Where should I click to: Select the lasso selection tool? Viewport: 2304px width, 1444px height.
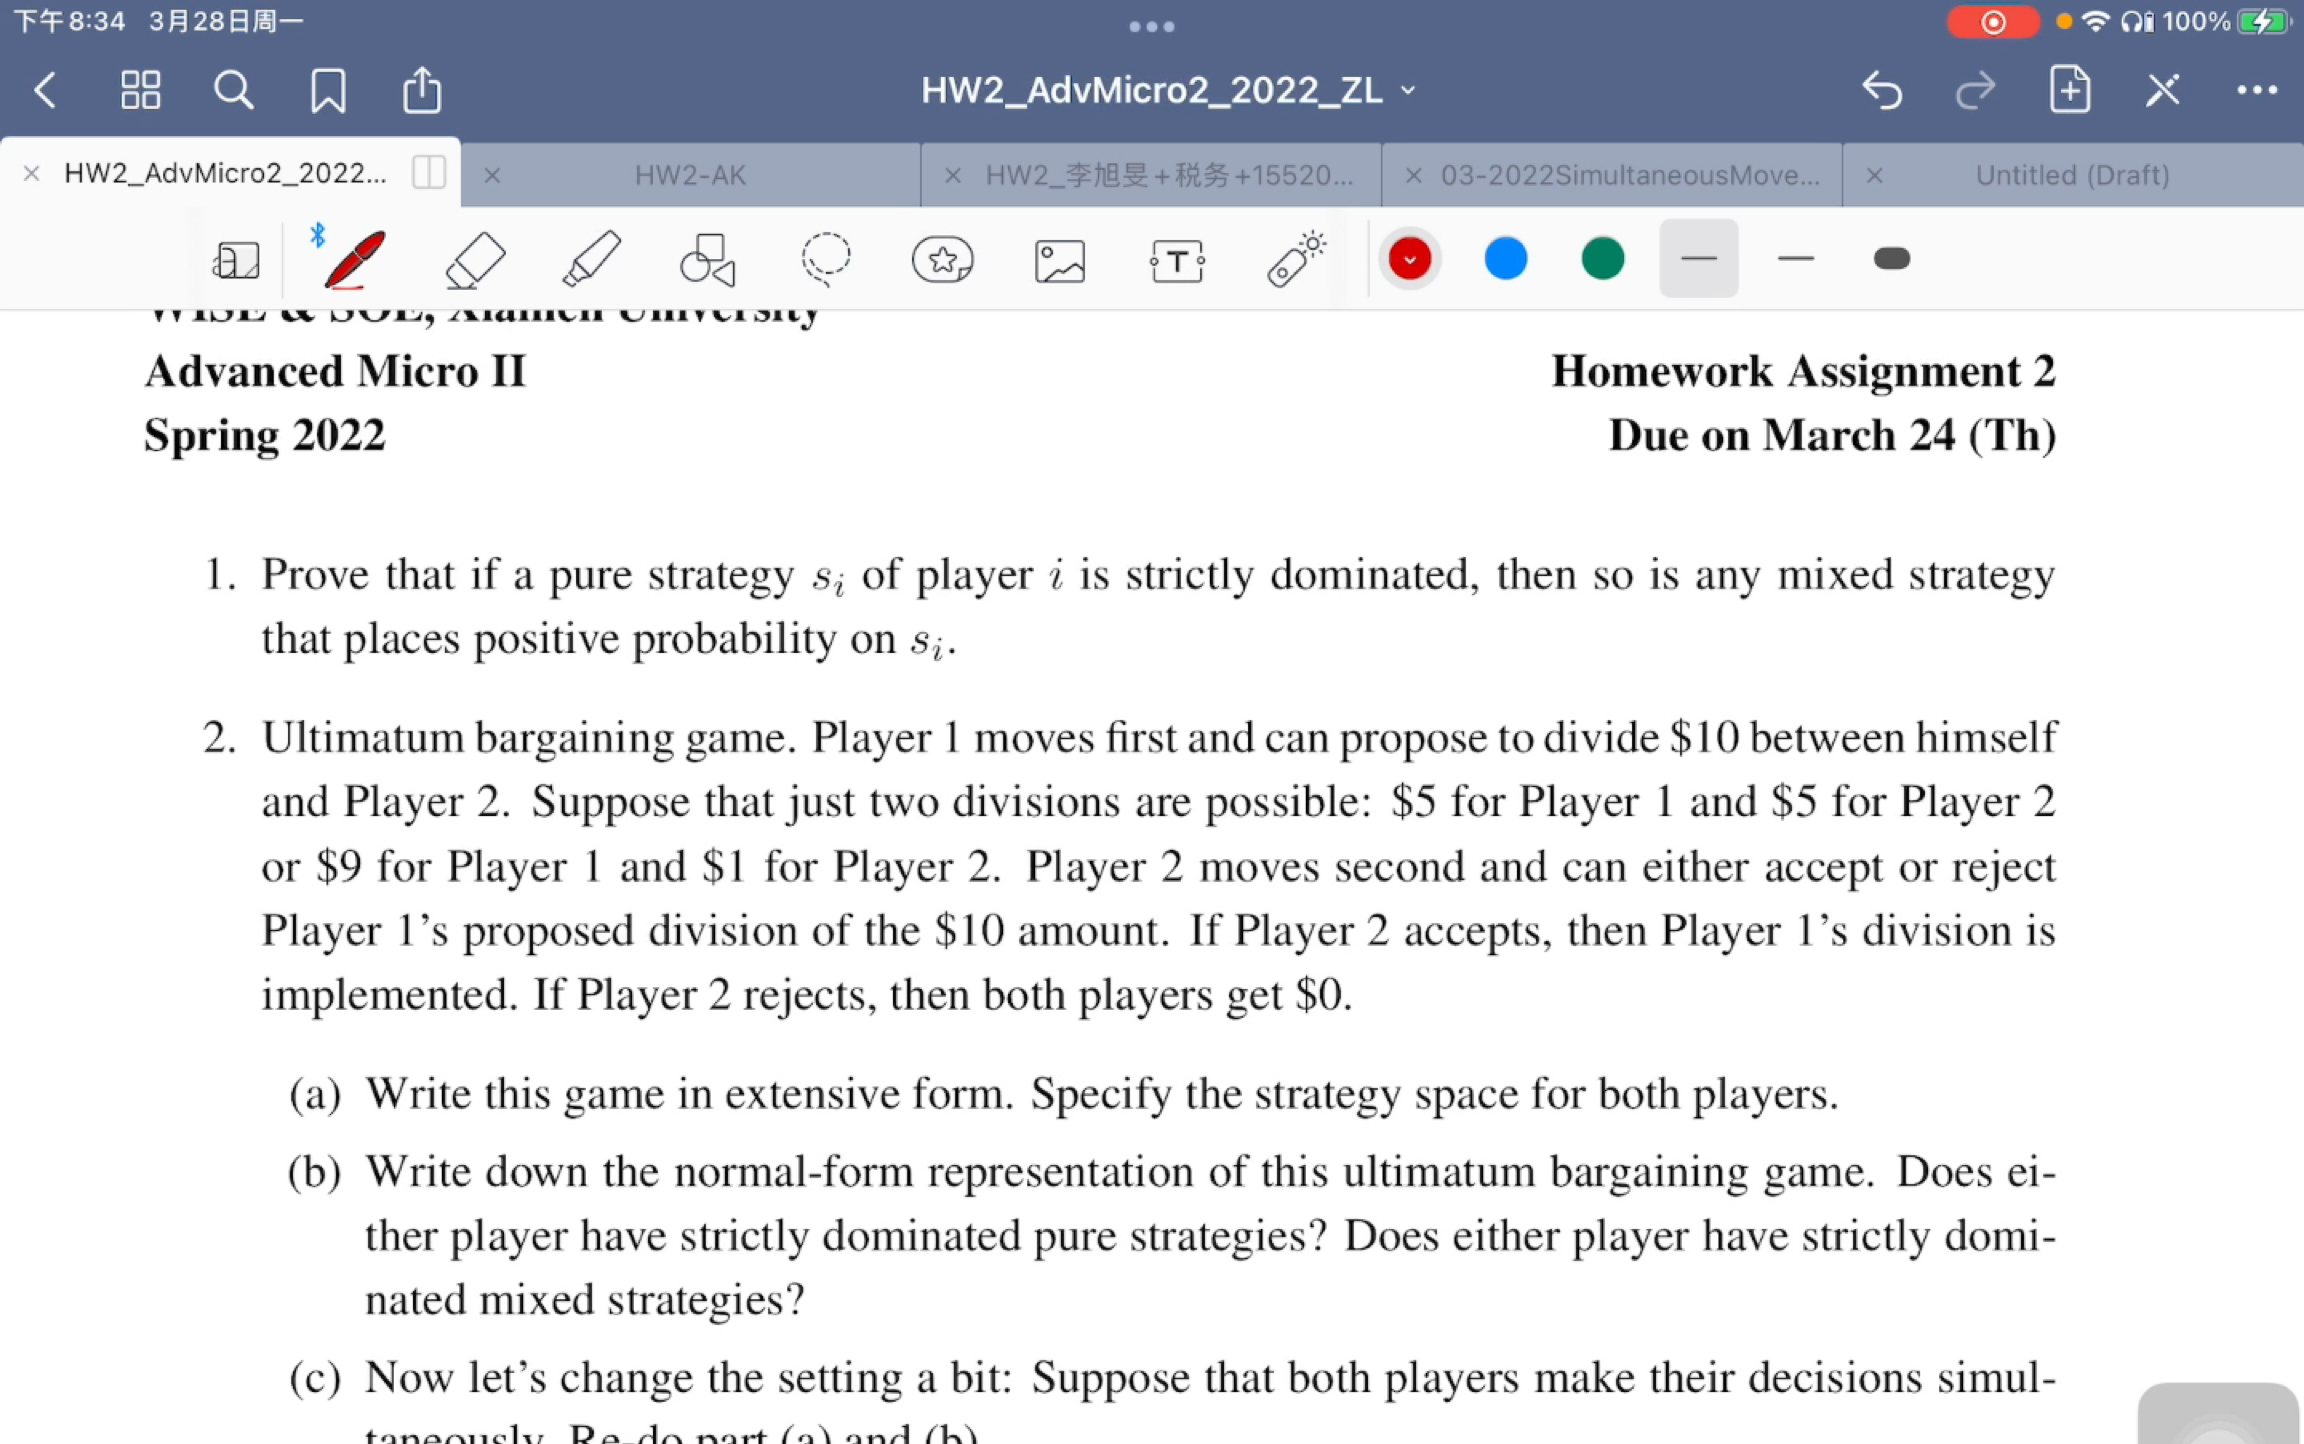click(x=826, y=258)
